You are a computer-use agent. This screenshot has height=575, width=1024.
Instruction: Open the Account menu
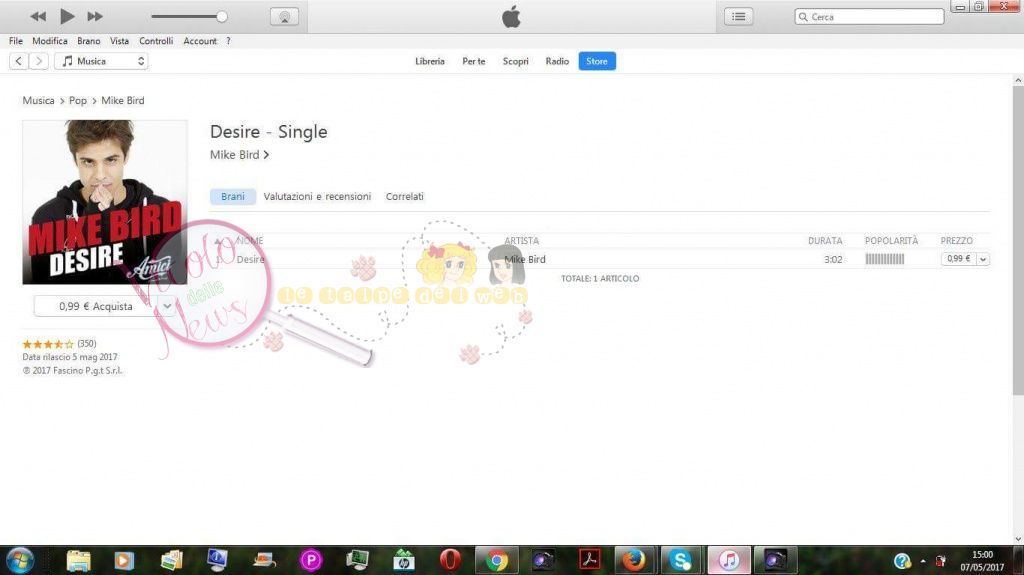(x=200, y=41)
